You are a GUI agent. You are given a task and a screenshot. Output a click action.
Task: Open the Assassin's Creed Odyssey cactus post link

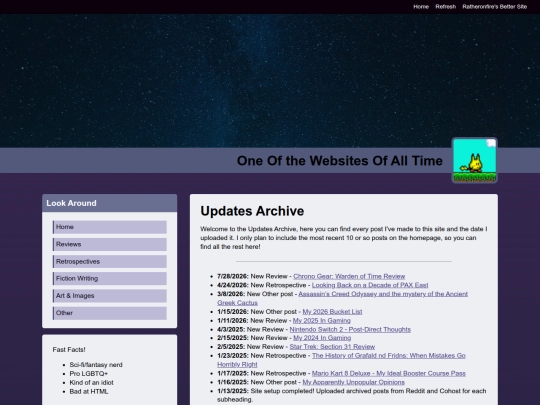click(x=383, y=294)
